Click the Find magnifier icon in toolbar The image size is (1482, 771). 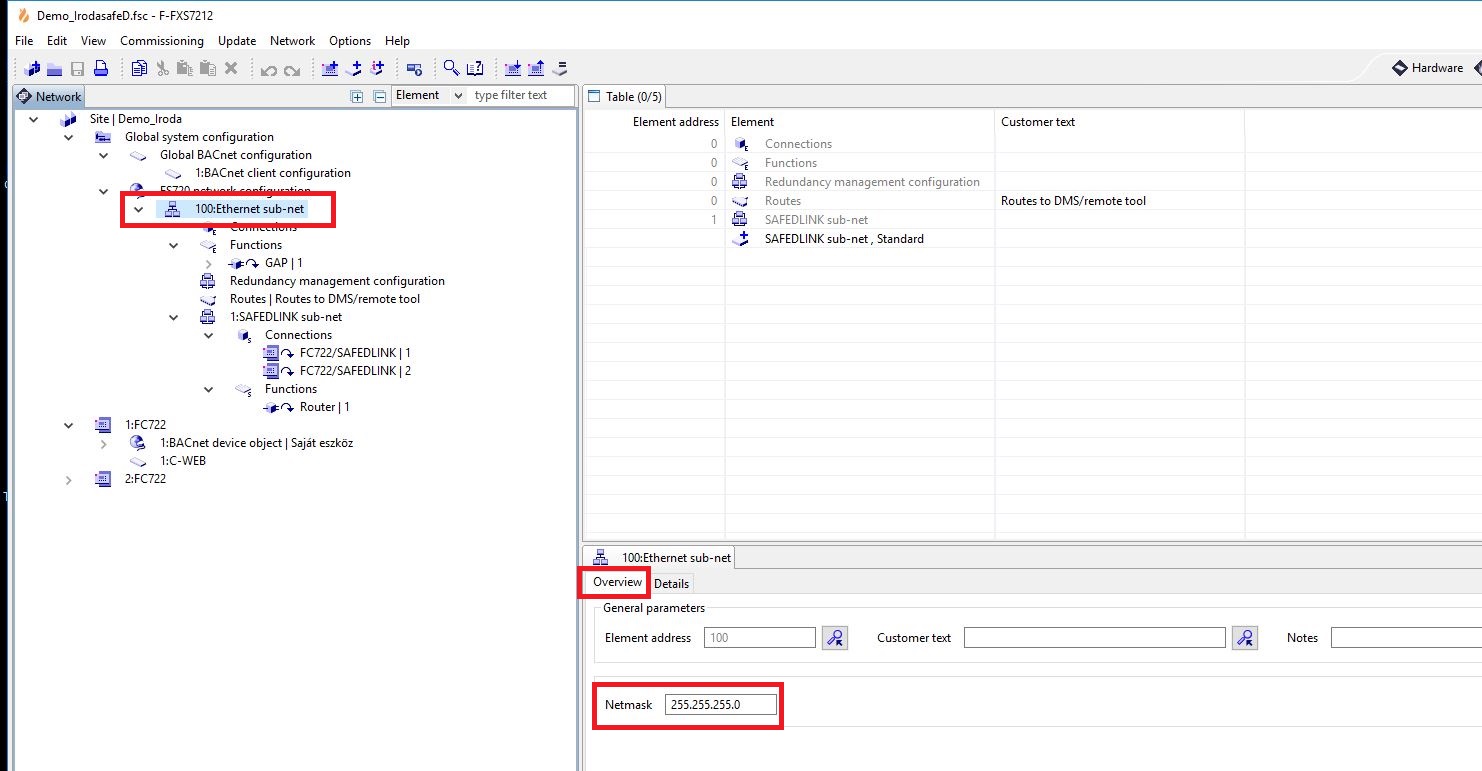[x=451, y=69]
